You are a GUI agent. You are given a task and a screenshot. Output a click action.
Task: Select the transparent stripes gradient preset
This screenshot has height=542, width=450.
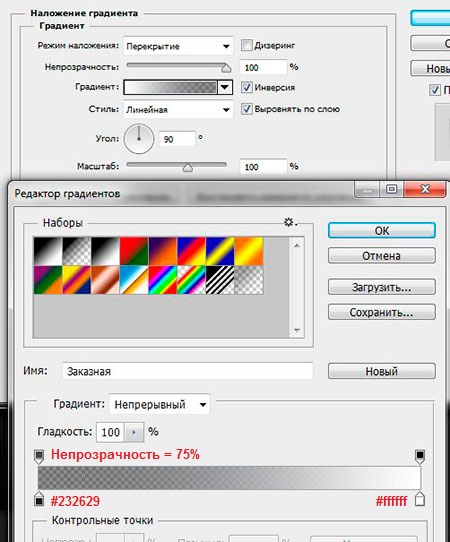220,280
